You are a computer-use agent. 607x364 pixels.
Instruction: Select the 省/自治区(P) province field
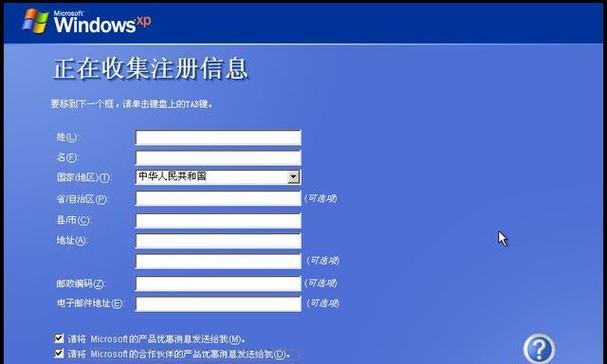pyautogui.click(x=218, y=198)
